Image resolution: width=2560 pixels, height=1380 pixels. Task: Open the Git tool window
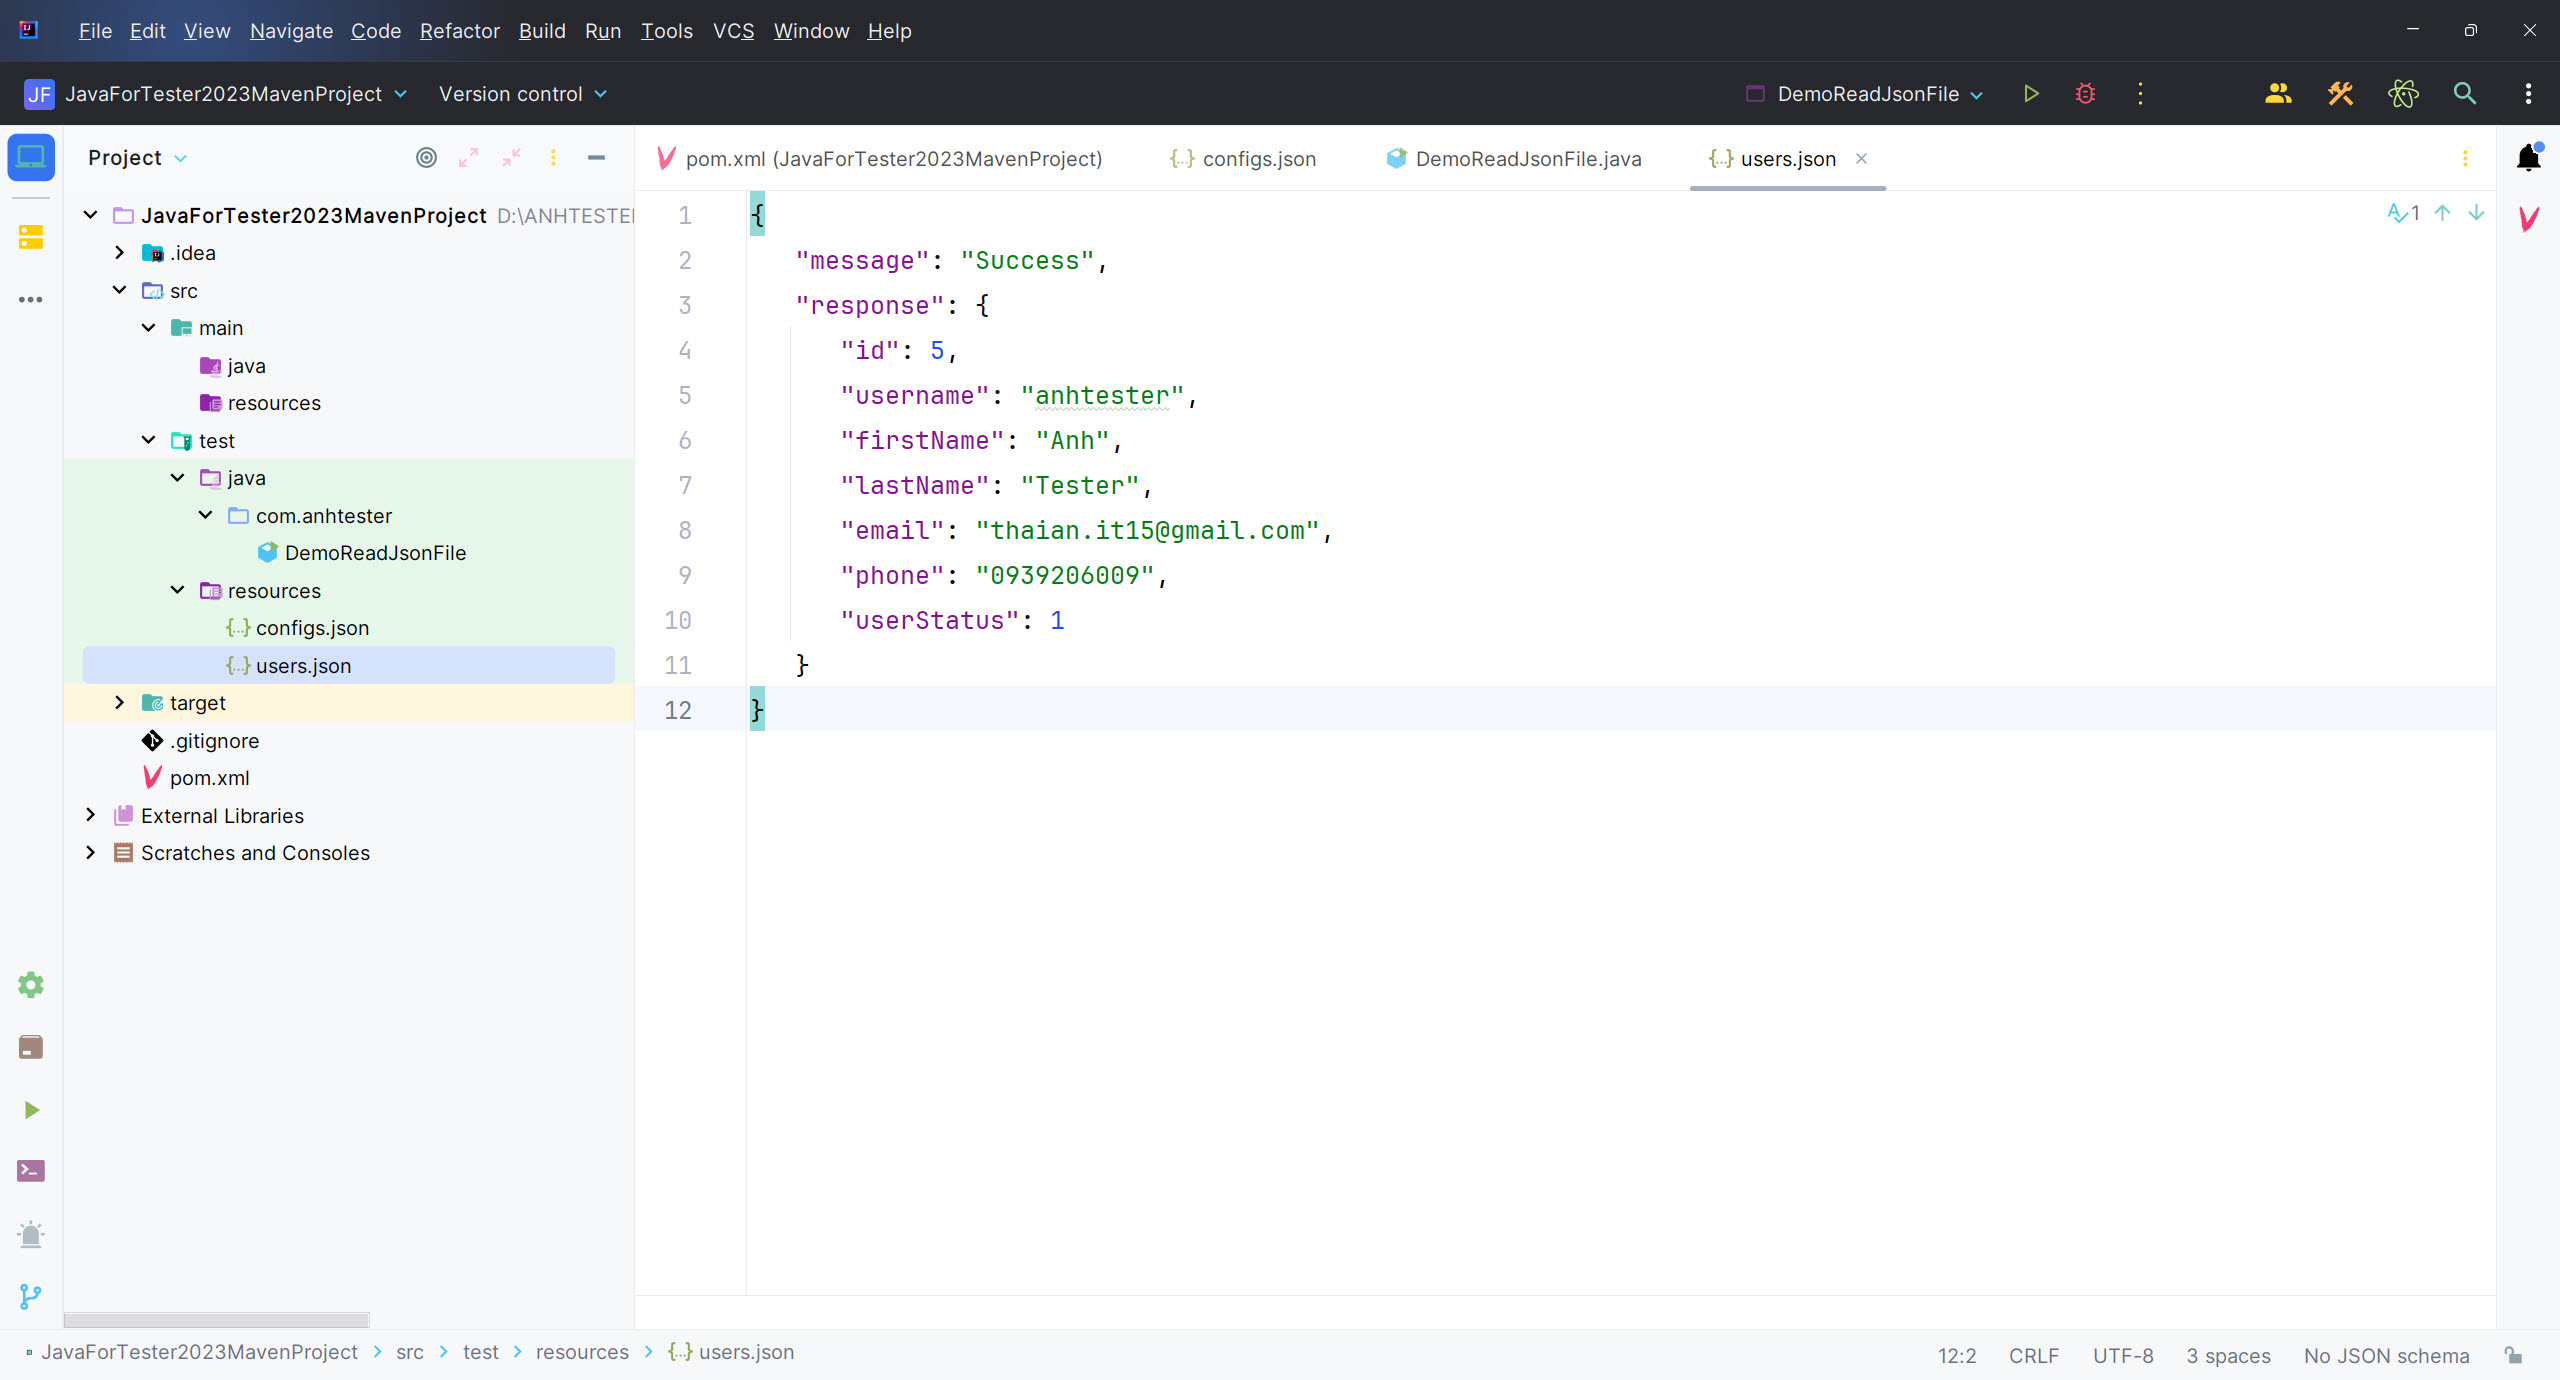tap(31, 1296)
